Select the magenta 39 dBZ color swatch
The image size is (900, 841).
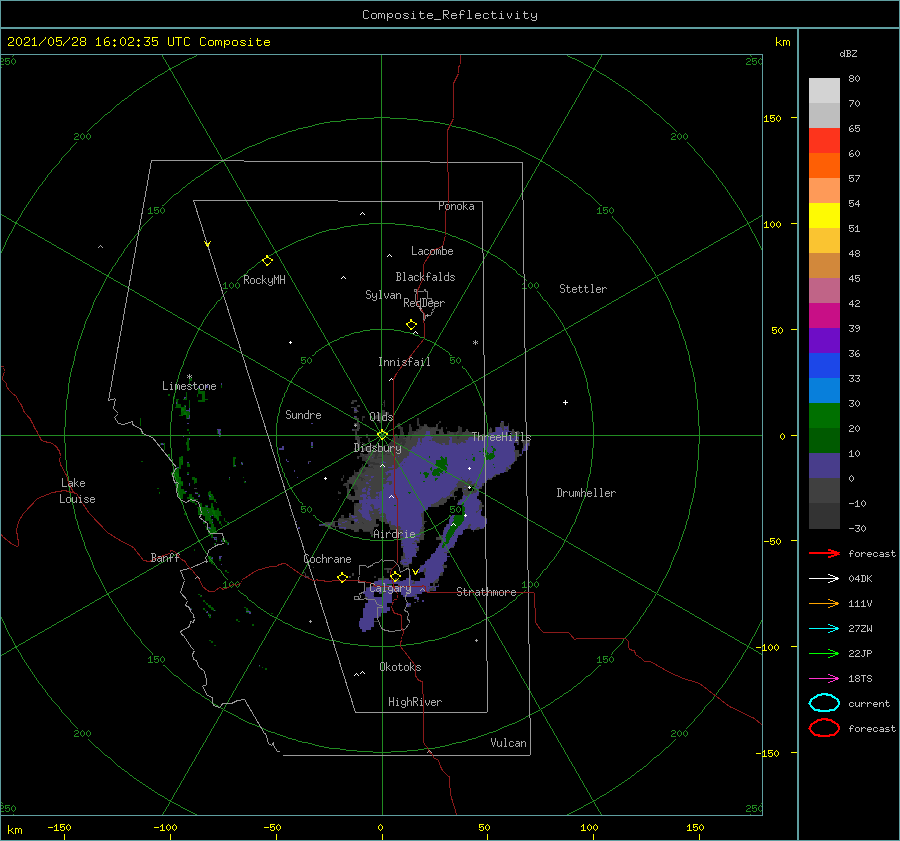[x=824, y=316]
